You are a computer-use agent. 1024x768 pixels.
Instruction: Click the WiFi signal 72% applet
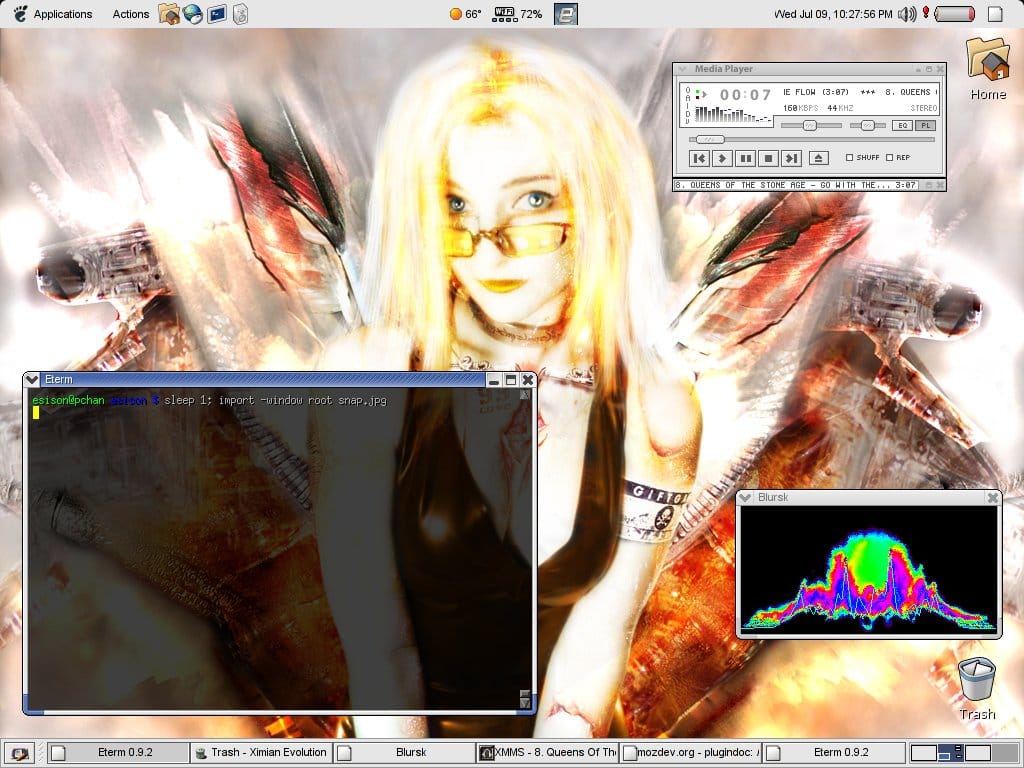[517, 14]
